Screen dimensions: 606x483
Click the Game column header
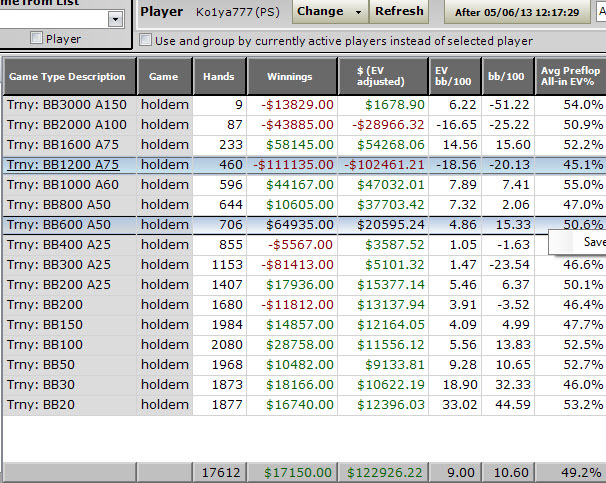pyautogui.click(x=164, y=76)
